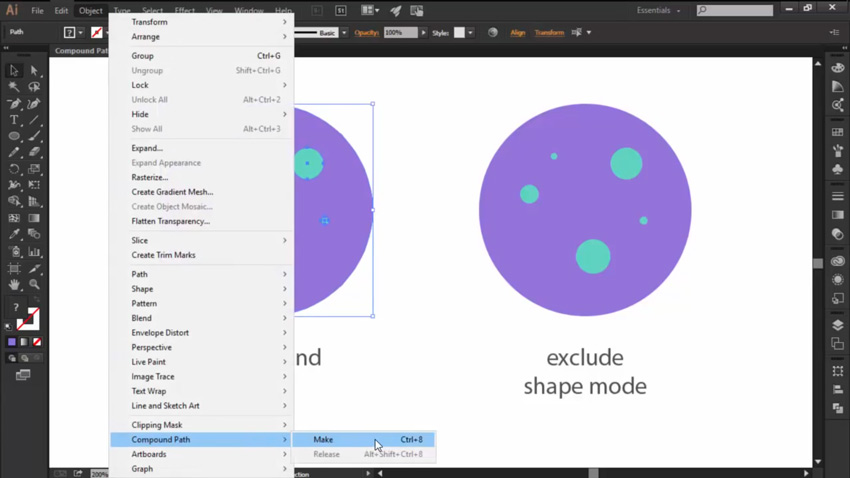Select the Eyedropper tool
This screenshot has width=850, height=478.
pos(14,235)
